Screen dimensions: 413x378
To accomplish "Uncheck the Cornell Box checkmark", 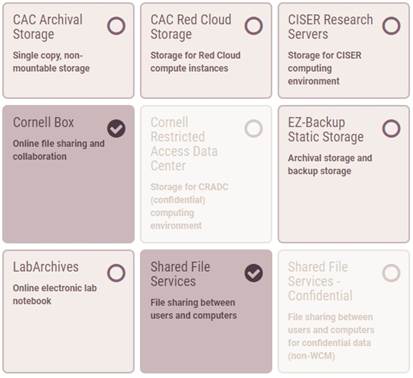I will [116, 129].
